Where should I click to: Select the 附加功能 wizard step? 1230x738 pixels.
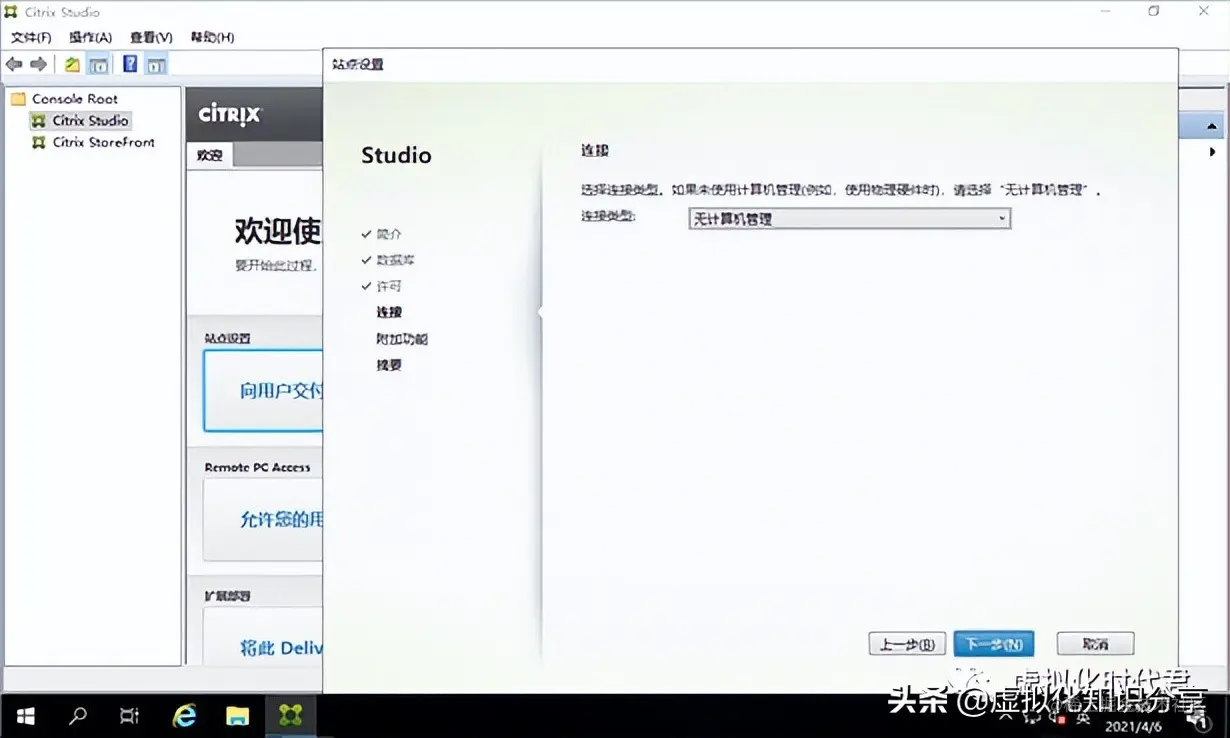coord(401,338)
